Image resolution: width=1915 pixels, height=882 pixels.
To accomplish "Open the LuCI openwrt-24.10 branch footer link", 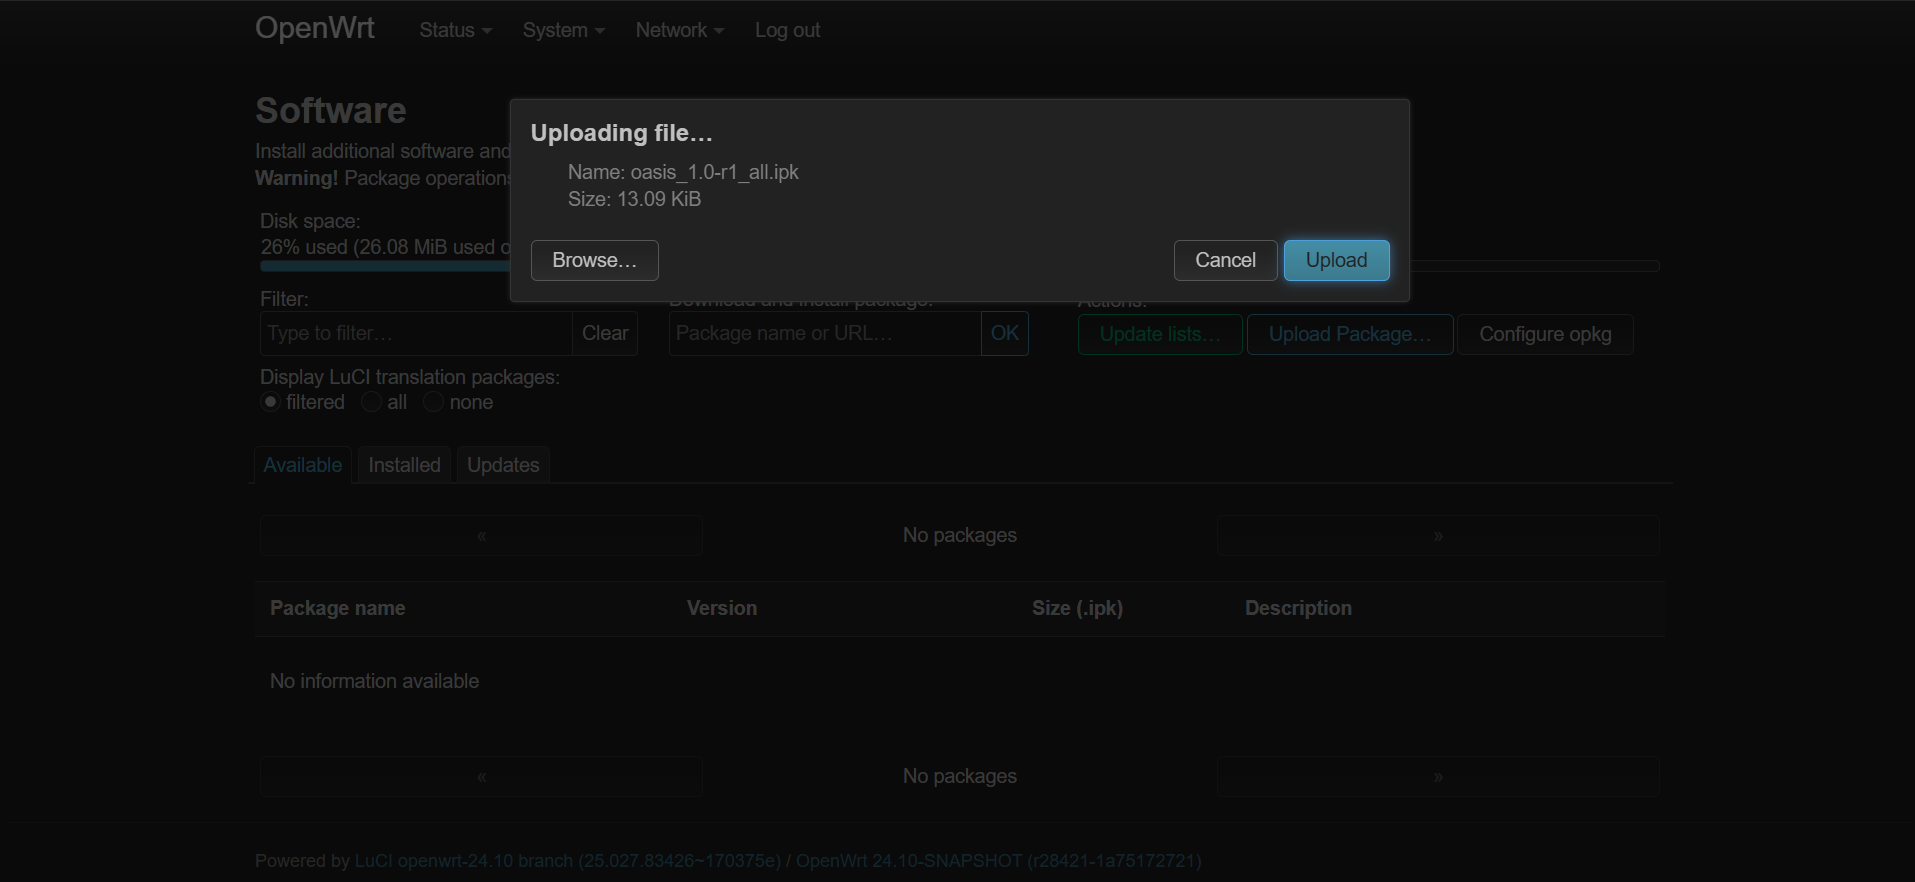I will 567,860.
